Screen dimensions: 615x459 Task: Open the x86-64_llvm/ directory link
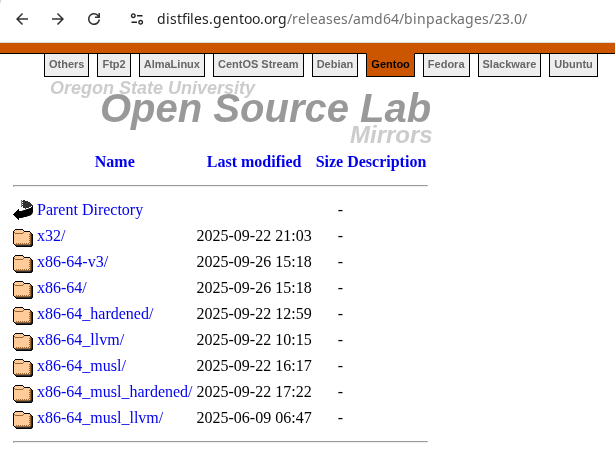[80, 340]
